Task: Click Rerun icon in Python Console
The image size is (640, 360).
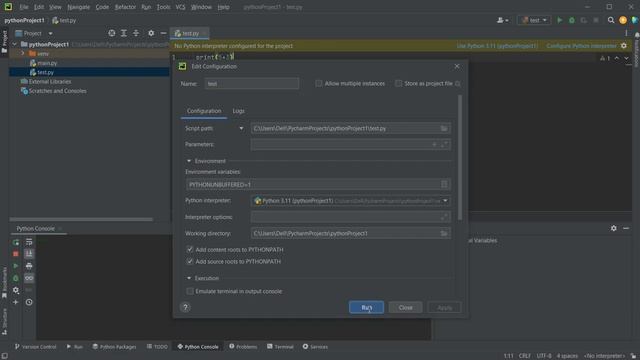Action: coord(16,242)
